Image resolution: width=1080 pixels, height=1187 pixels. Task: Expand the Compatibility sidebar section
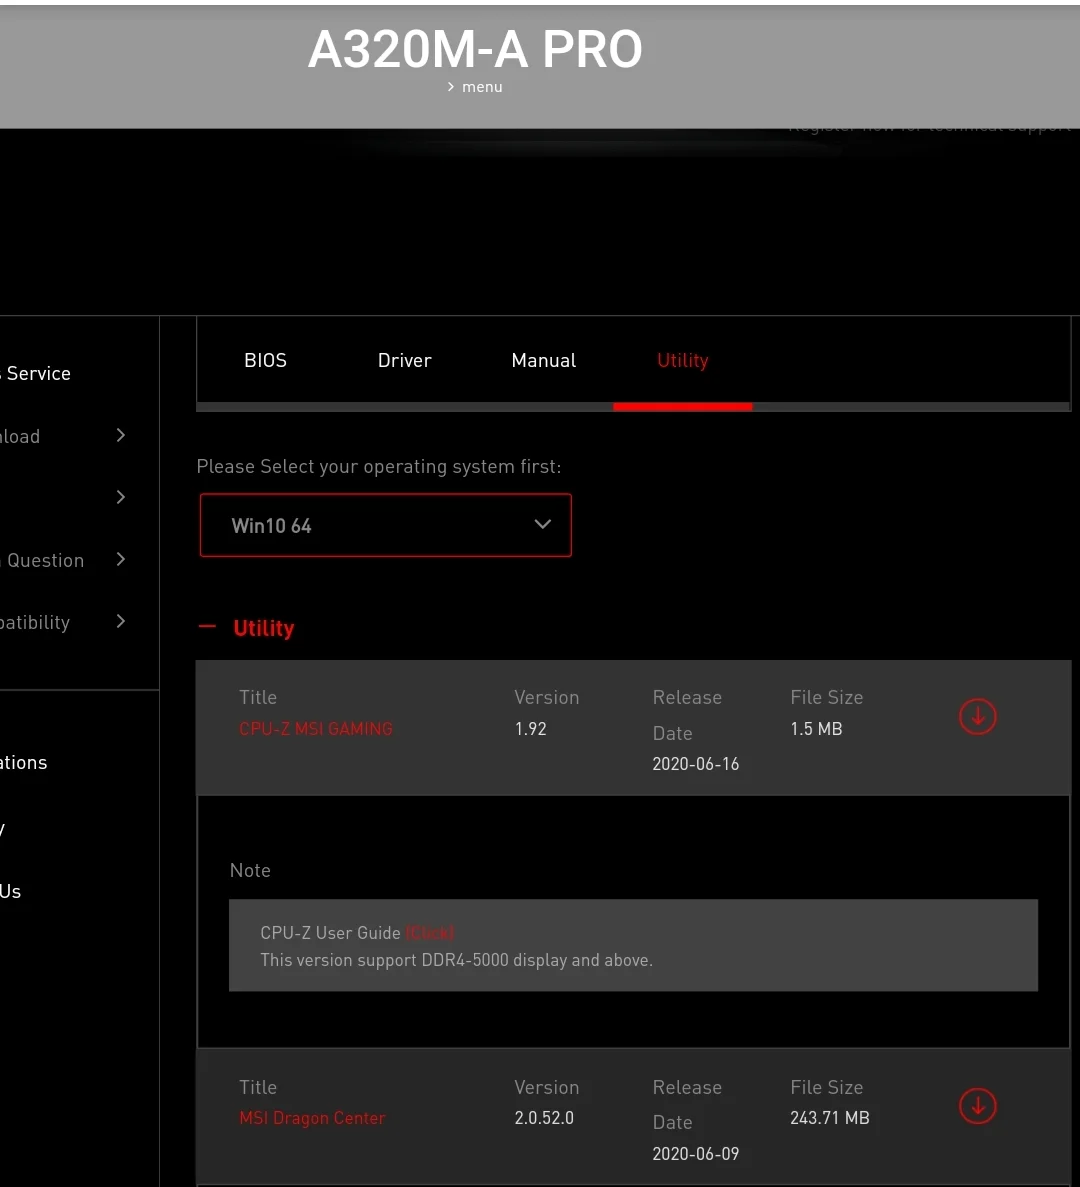[120, 621]
